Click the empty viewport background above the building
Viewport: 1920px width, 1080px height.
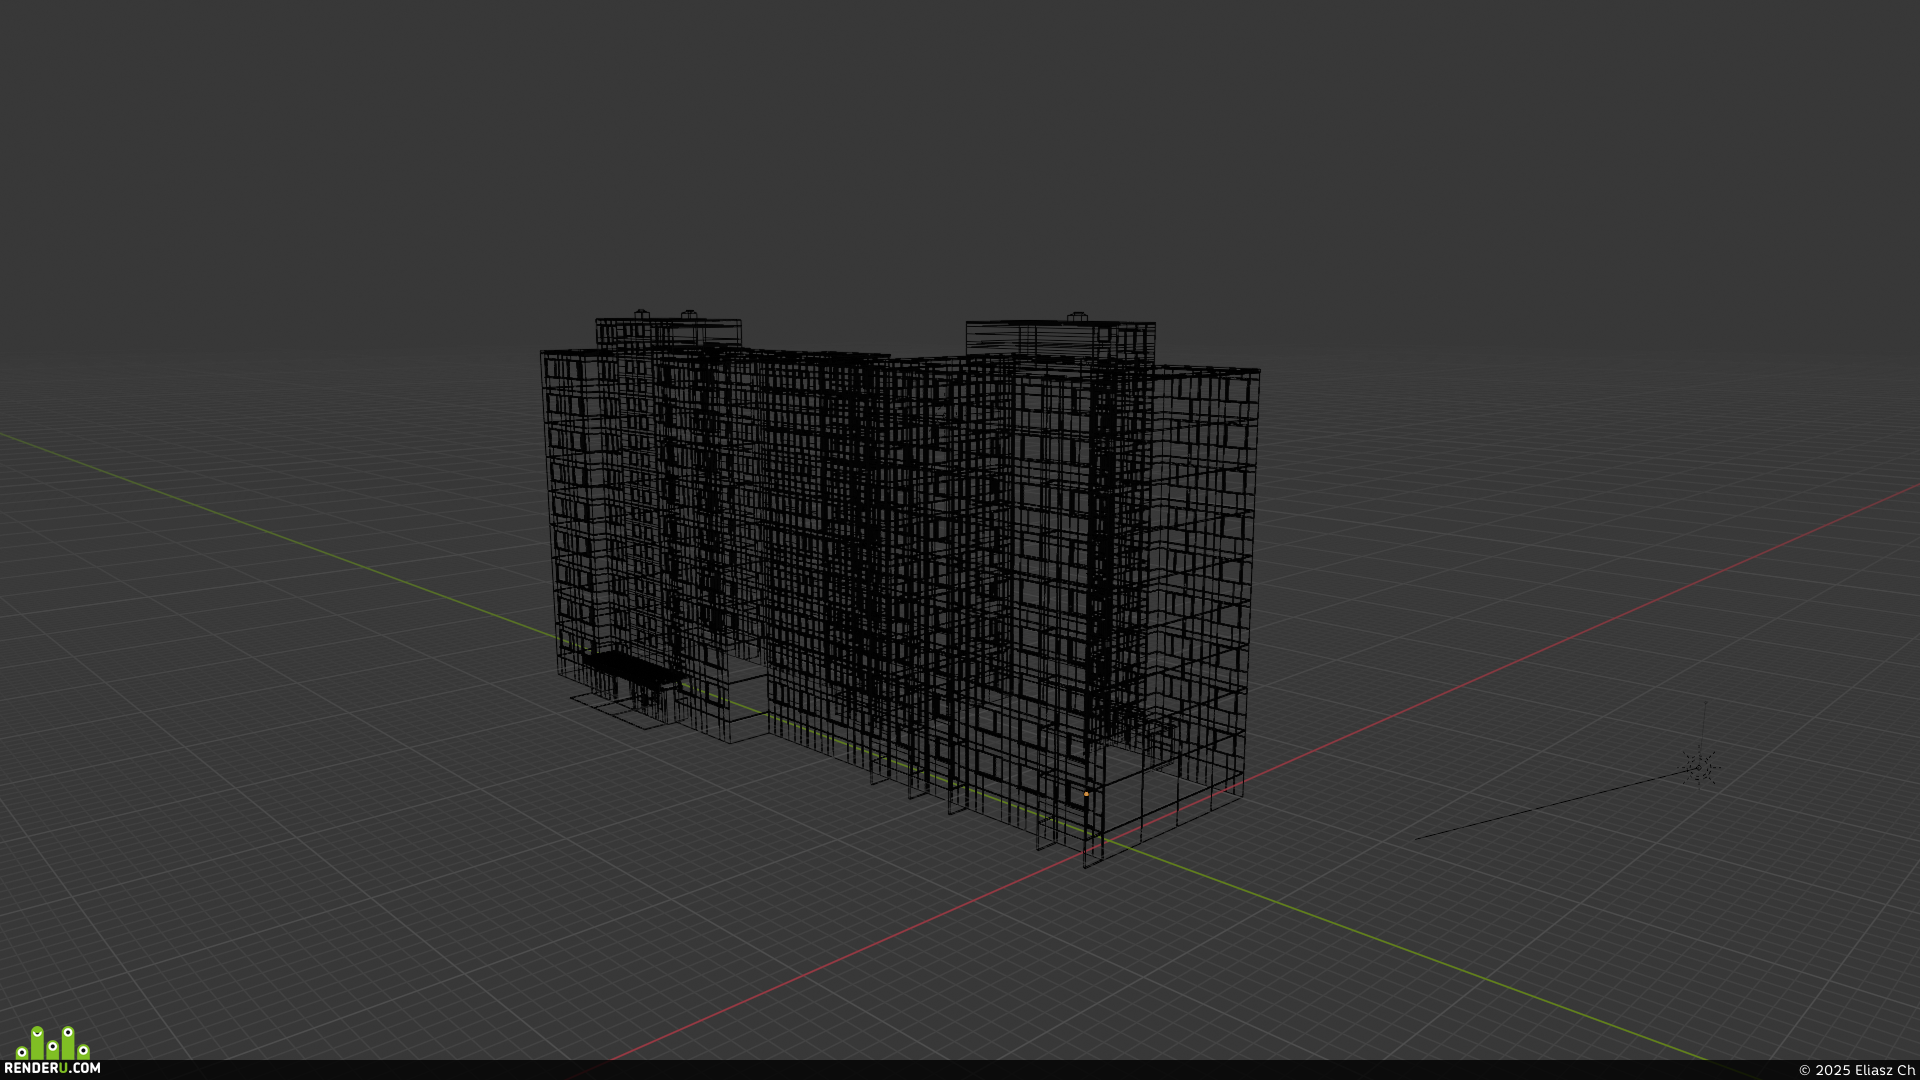tap(960, 150)
